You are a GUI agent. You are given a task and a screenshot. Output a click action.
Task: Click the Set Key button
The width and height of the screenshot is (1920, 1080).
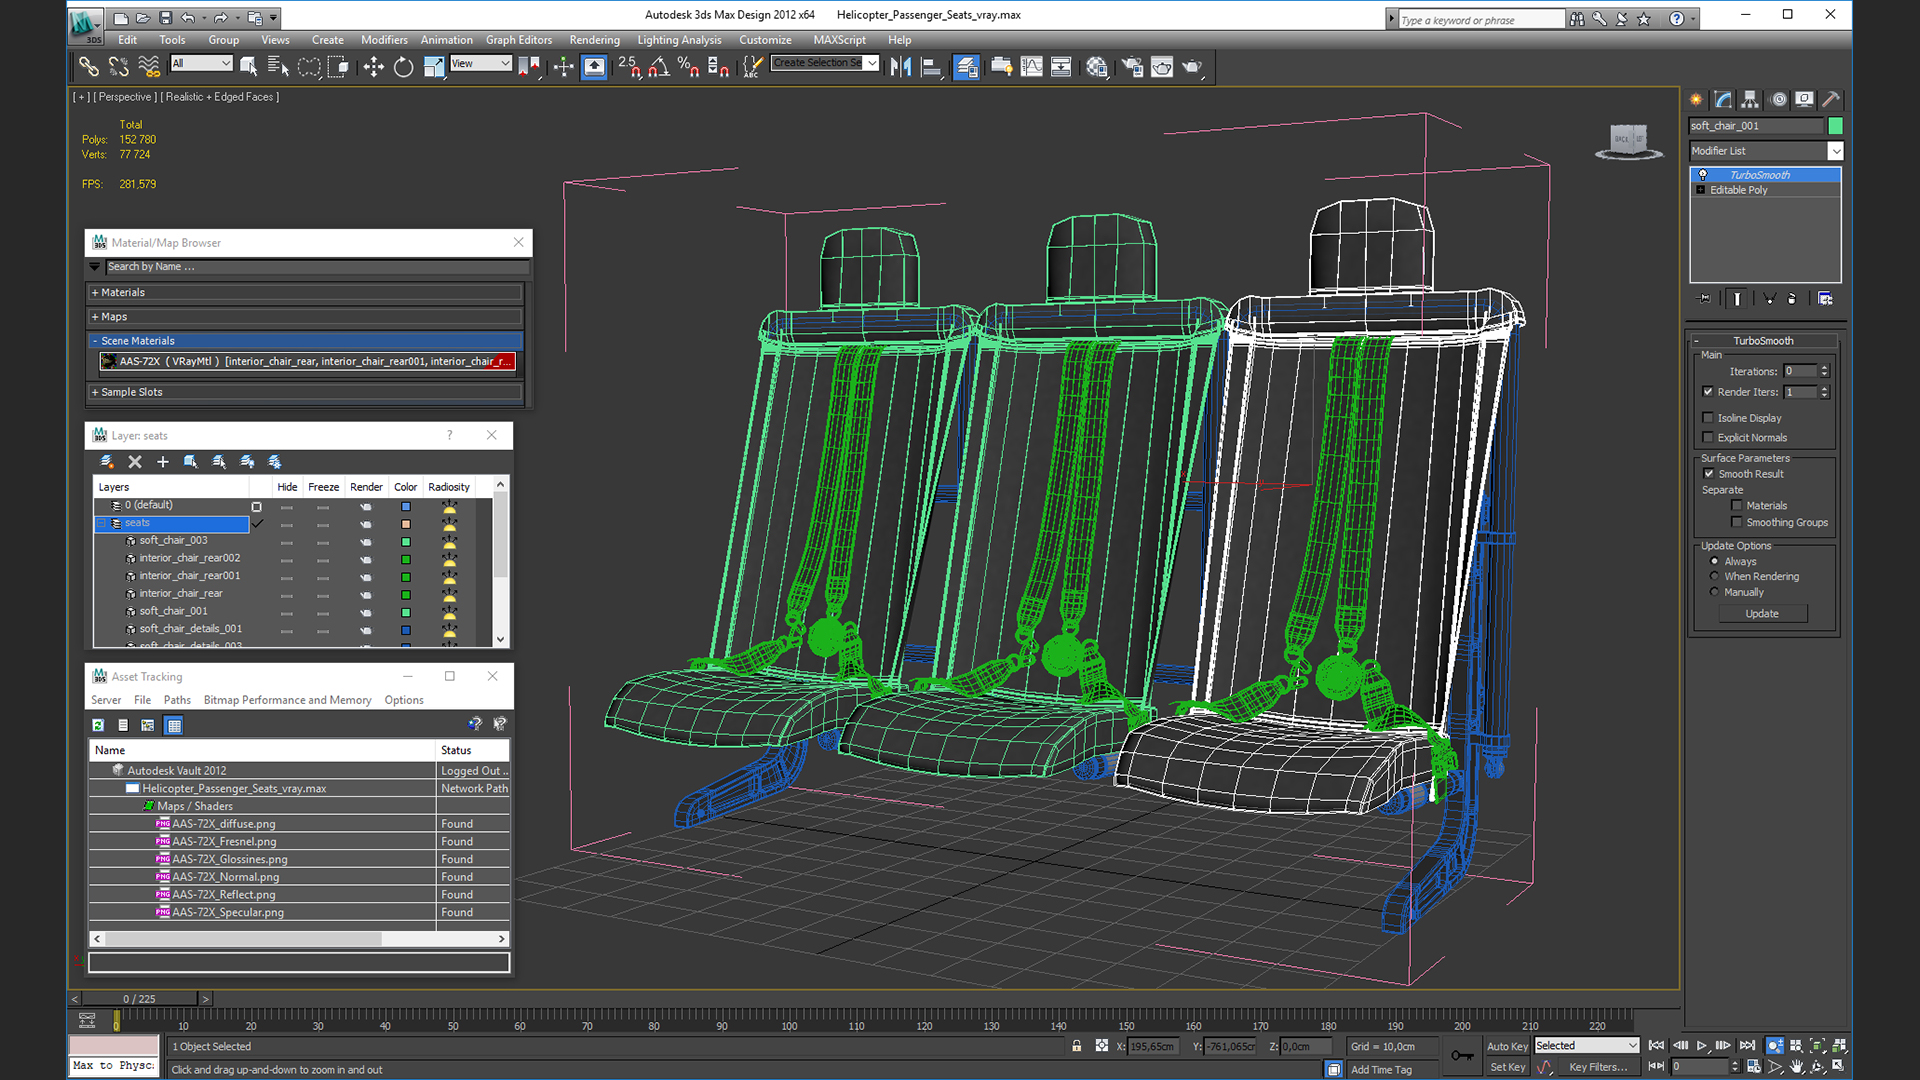[1507, 1067]
